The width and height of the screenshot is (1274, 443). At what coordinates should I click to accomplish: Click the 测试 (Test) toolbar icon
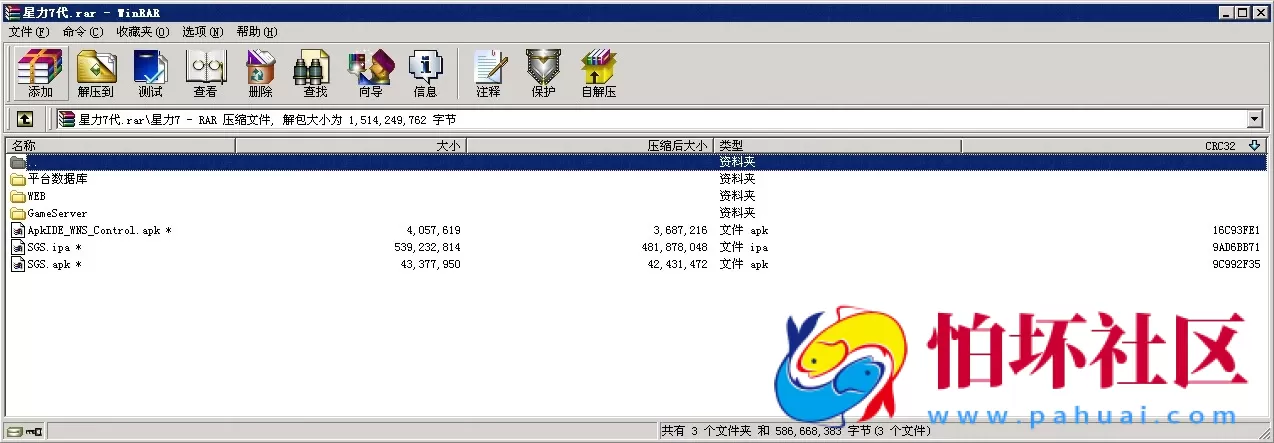(x=150, y=72)
